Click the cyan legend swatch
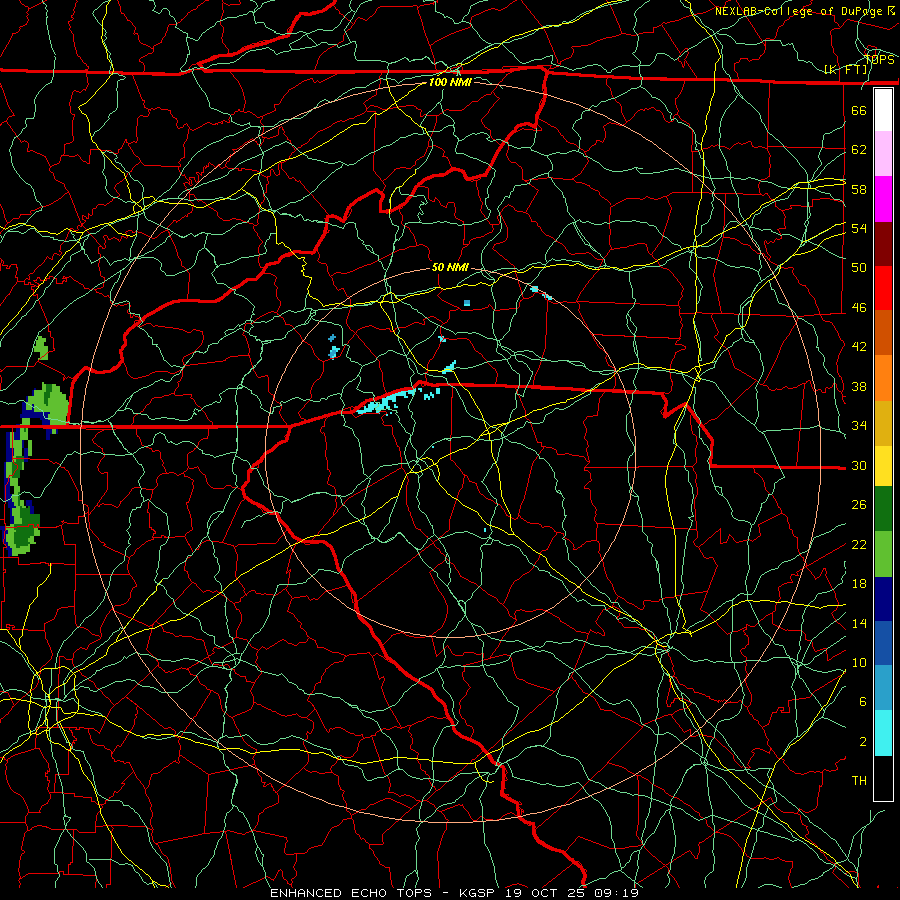 883,733
